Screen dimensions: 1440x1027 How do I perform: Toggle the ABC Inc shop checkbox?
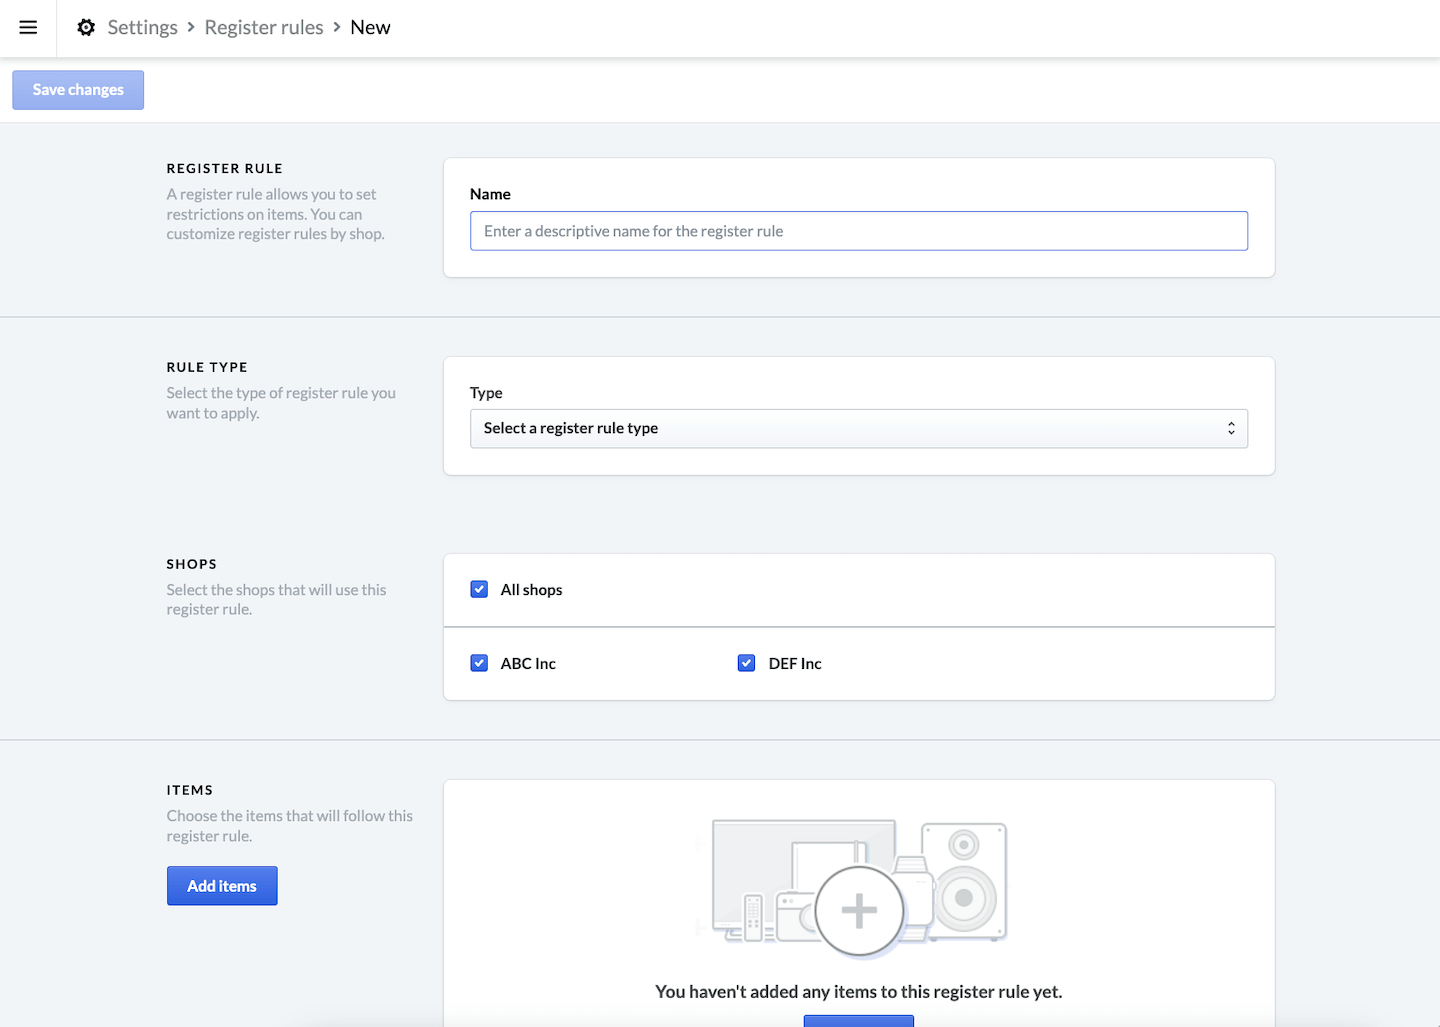pyautogui.click(x=479, y=663)
